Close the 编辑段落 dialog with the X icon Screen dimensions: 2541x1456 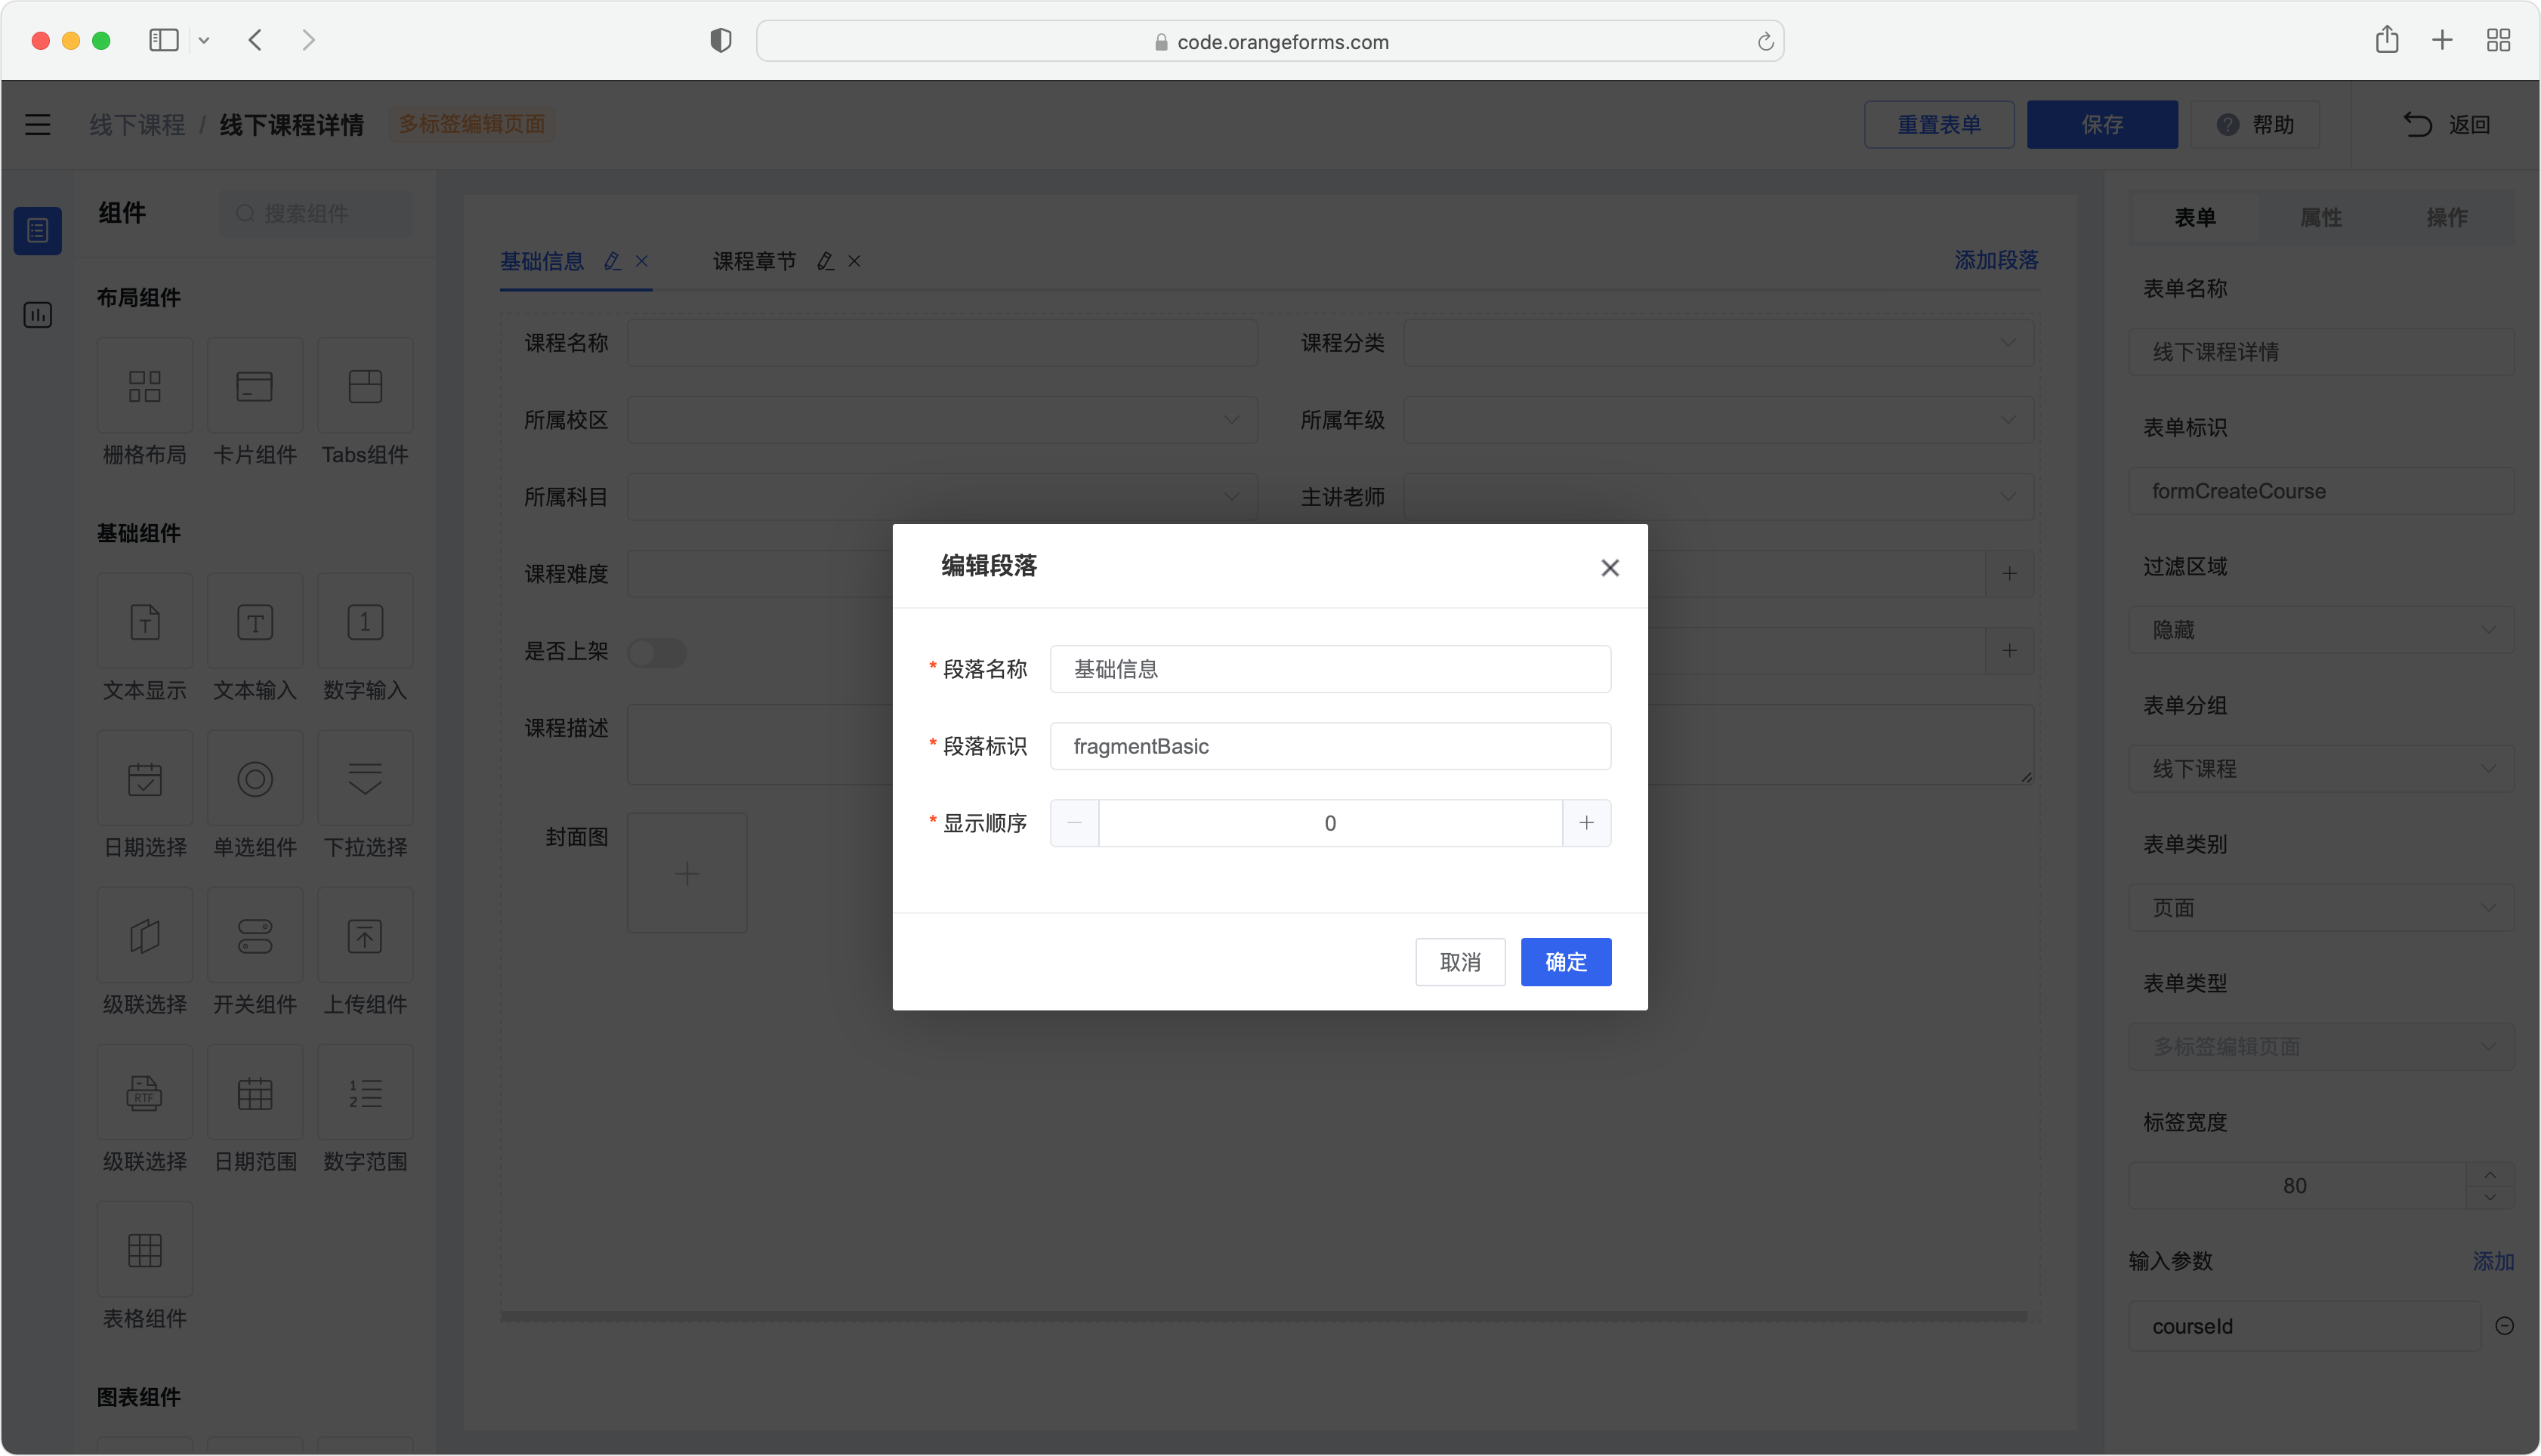(x=1609, y=568)
